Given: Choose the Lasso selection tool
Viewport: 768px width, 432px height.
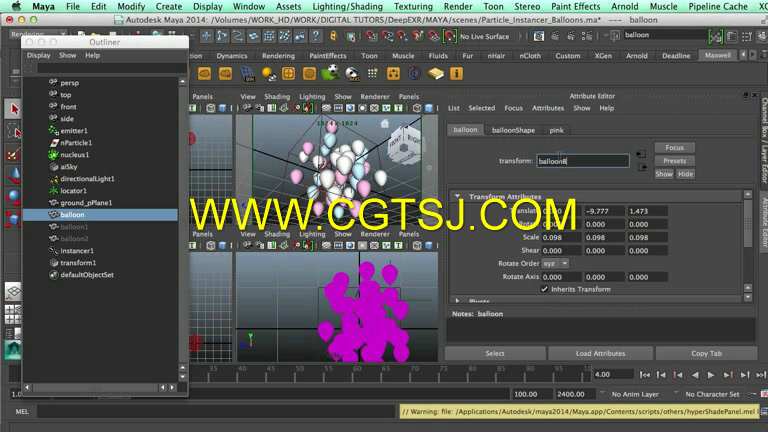Looking at the screenshot, I should (x=13, y=131).
